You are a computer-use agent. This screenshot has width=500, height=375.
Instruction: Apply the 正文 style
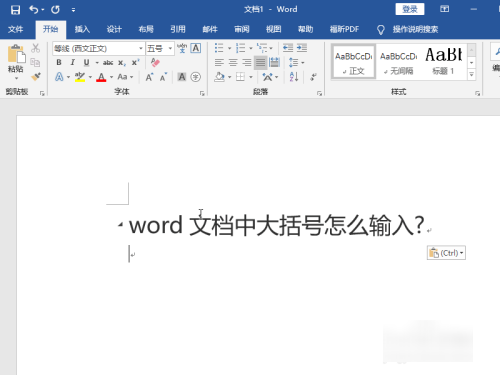pos(354,62)
